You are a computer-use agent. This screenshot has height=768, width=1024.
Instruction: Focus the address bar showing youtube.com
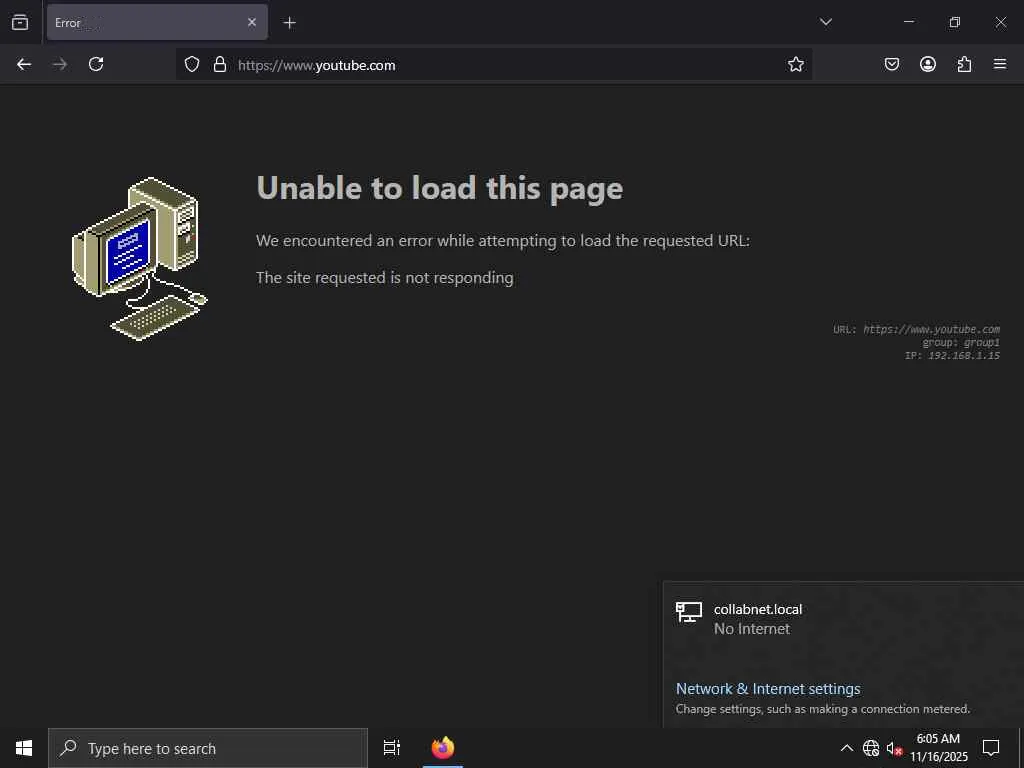[x=494, y=64]
